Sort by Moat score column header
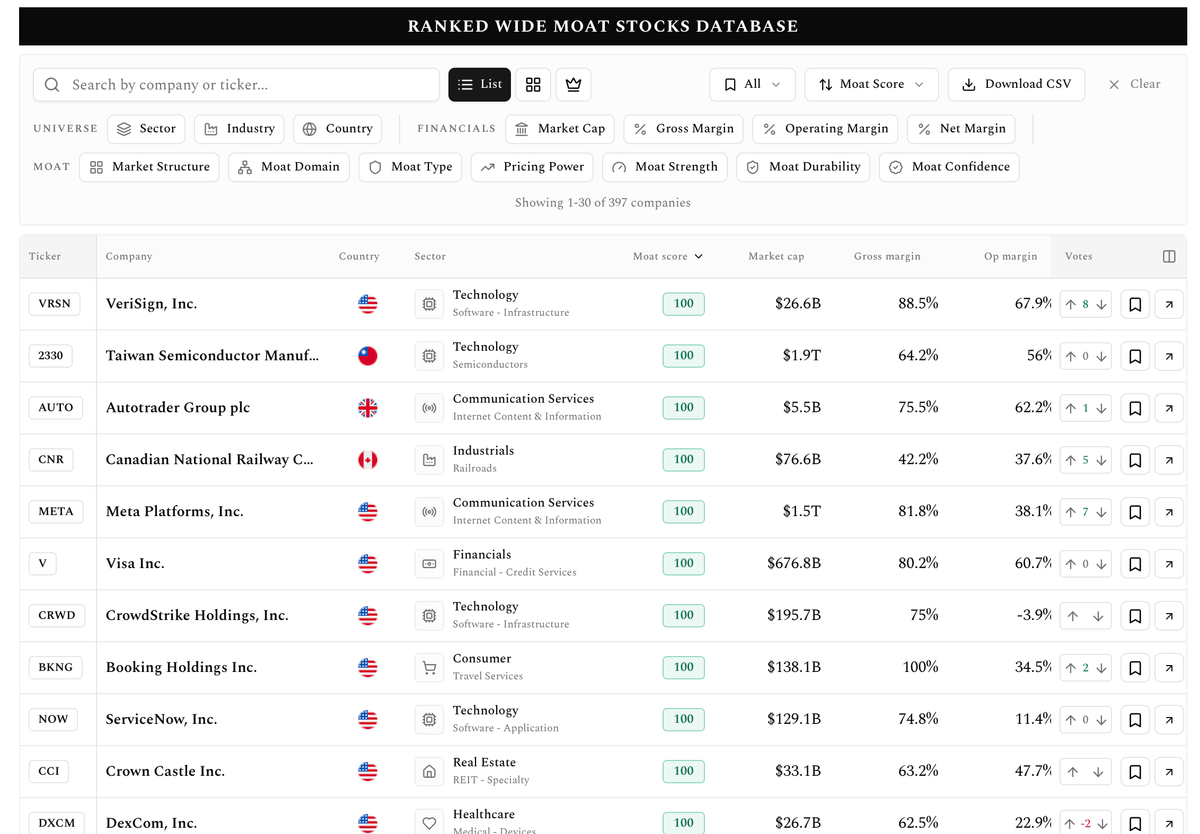 click(668, 257)
